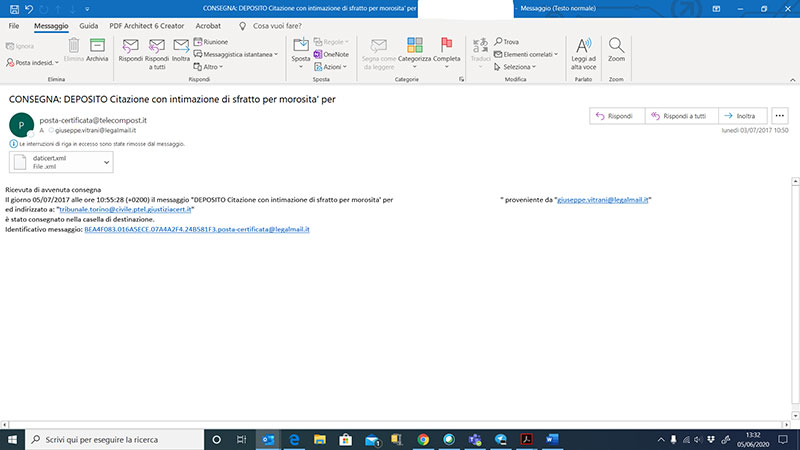Open the daticert.xml attachment dropdown arrow
The width and height of the screenshot is (800, 450).
(x=106, y=162)
